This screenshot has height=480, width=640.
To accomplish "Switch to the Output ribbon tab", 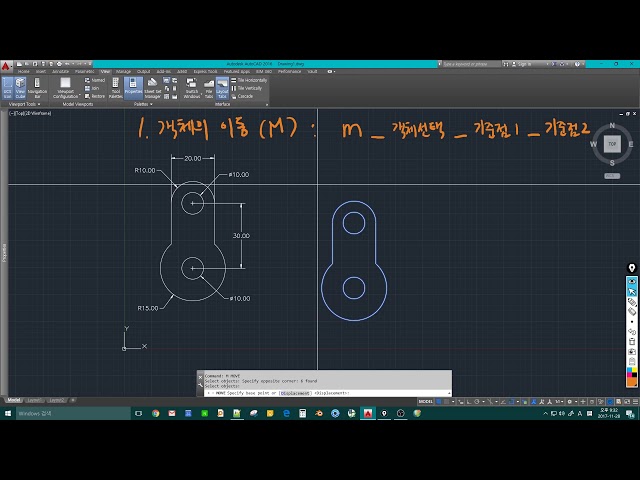I will [x=143, y=71].
